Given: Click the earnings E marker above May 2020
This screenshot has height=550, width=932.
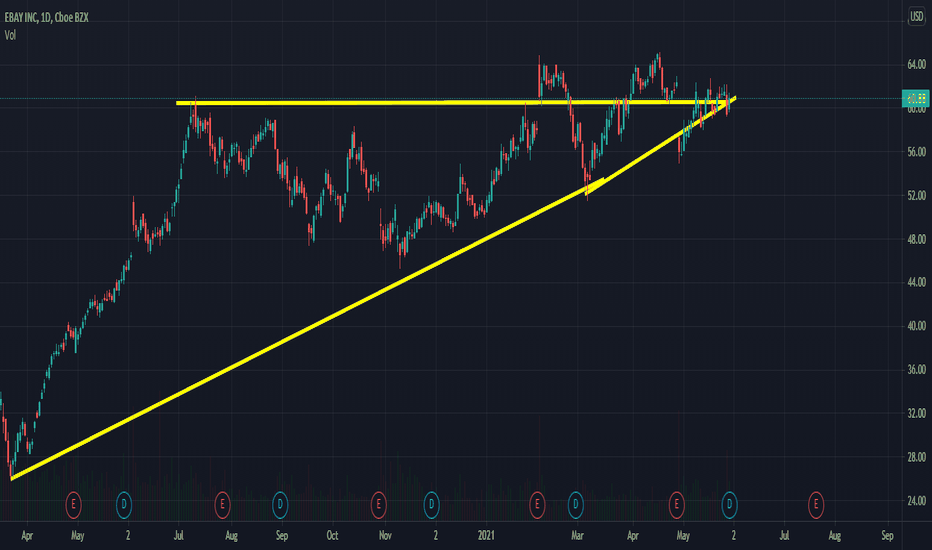Looking at the screenshot, I should (73, 505).
